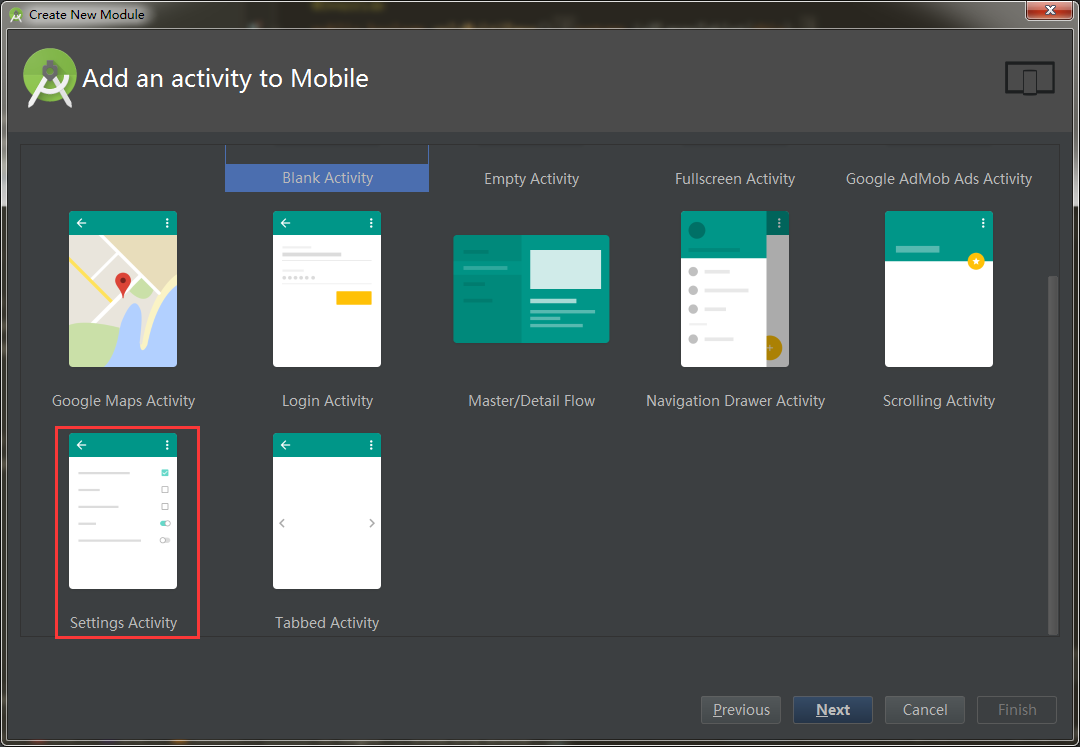
Task: Click the right chevron in Tabbed Activity preview
Action: point(372,522)
